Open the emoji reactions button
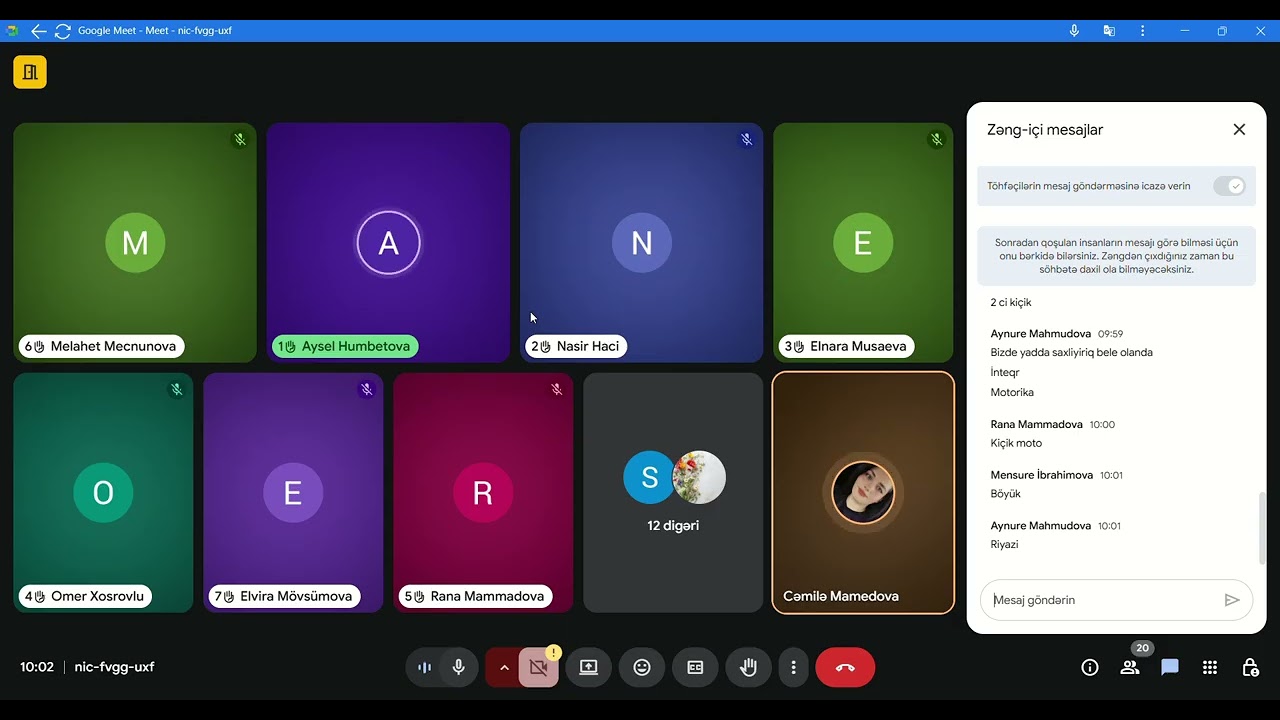 (642, 667)
